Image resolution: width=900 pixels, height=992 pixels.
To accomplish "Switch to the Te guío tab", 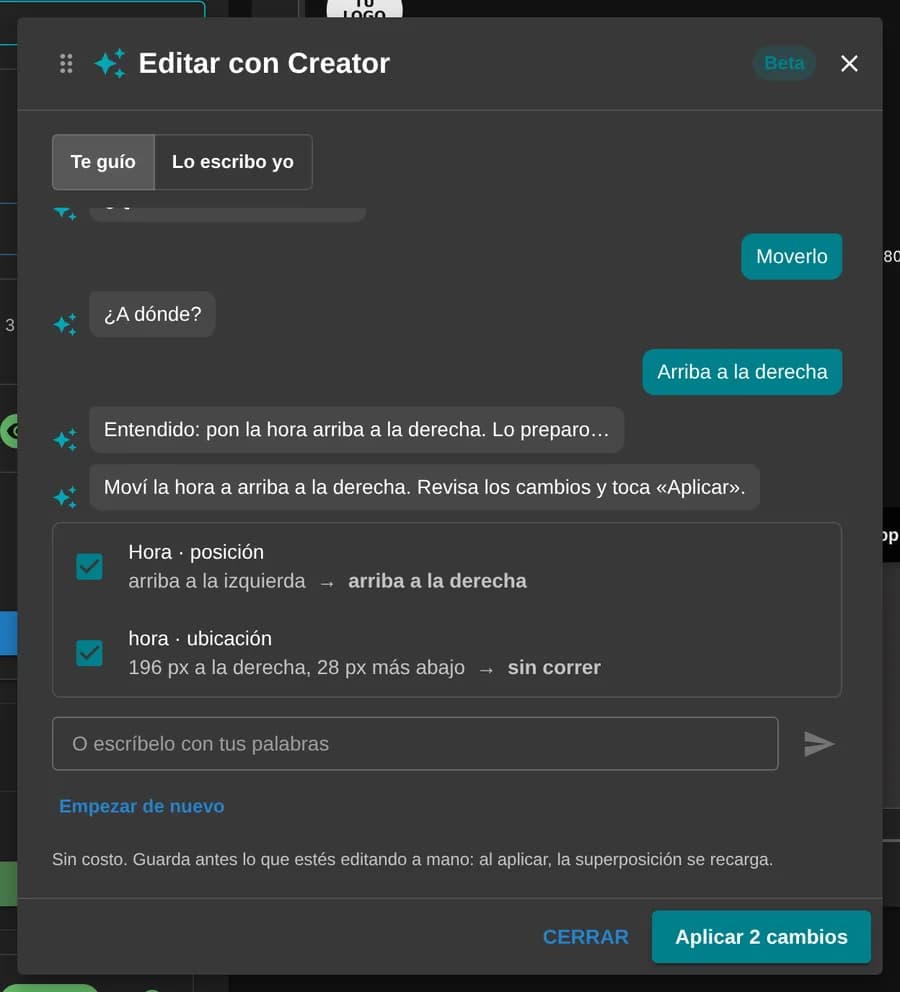I will coord(103,162).
